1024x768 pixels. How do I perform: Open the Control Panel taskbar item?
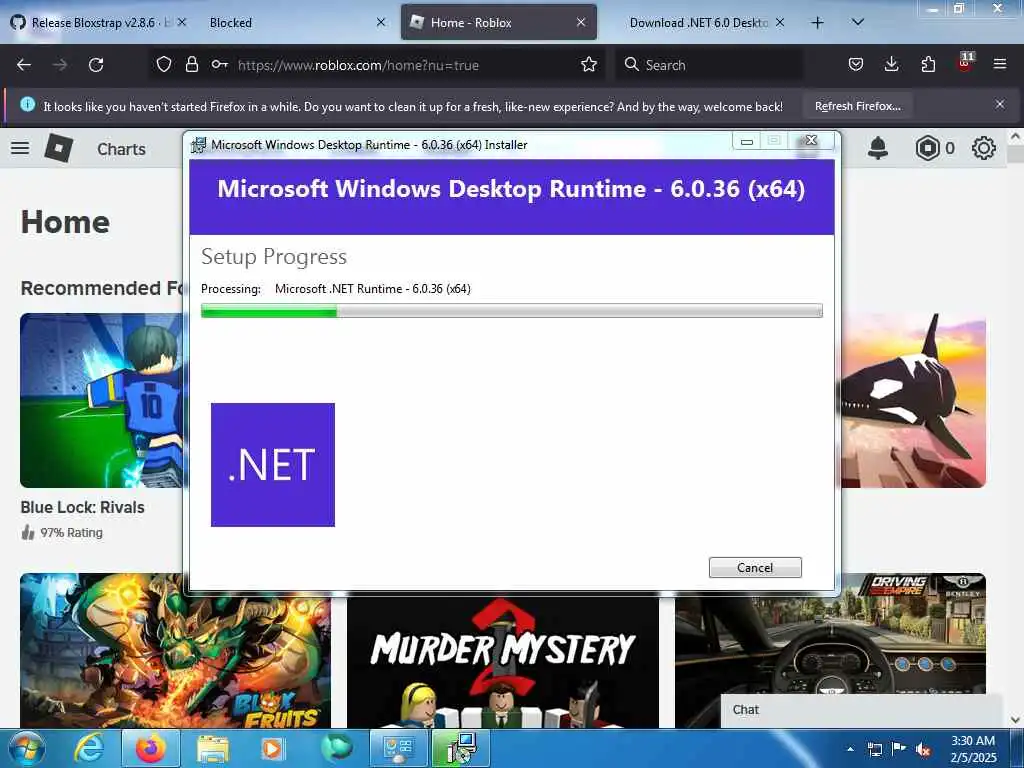pyautogui.click(x=398, y=749)
